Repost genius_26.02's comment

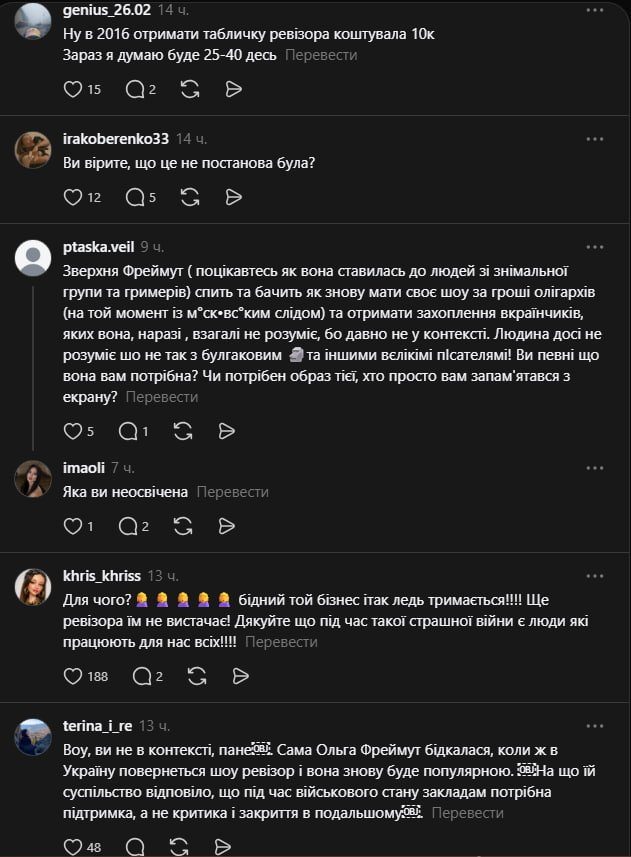tap(190, 89)
